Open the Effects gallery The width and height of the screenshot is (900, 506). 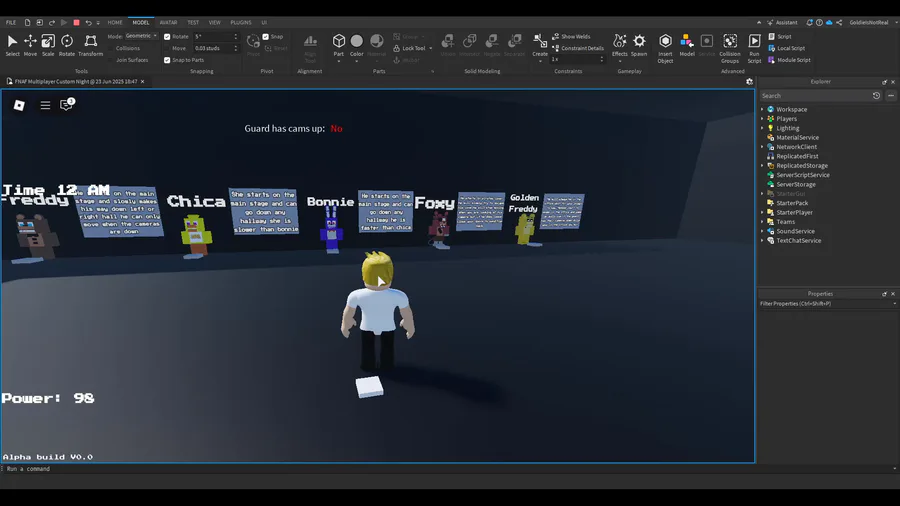[x=619, y=45]
